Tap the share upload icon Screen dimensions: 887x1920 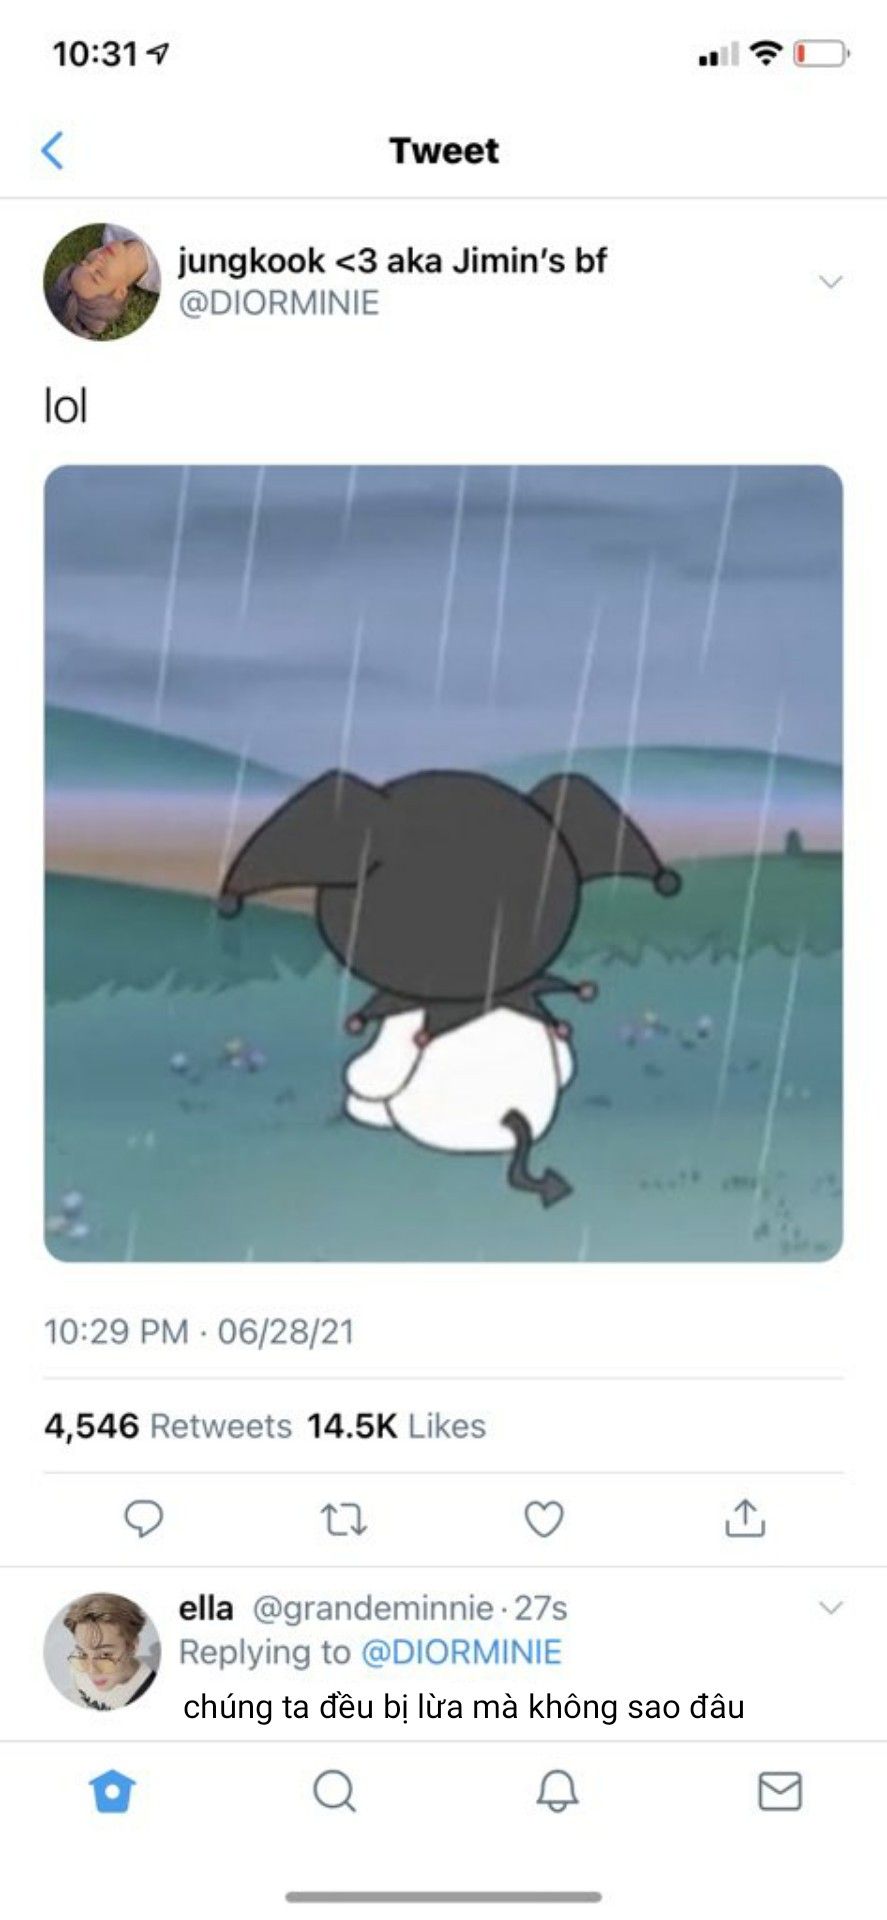click(745, 1517)
